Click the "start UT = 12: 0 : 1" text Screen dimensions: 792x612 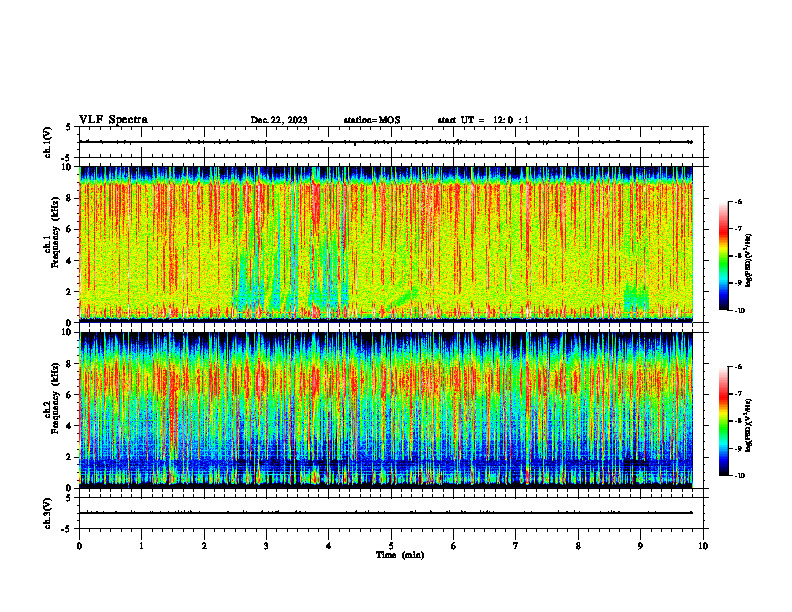483,120
